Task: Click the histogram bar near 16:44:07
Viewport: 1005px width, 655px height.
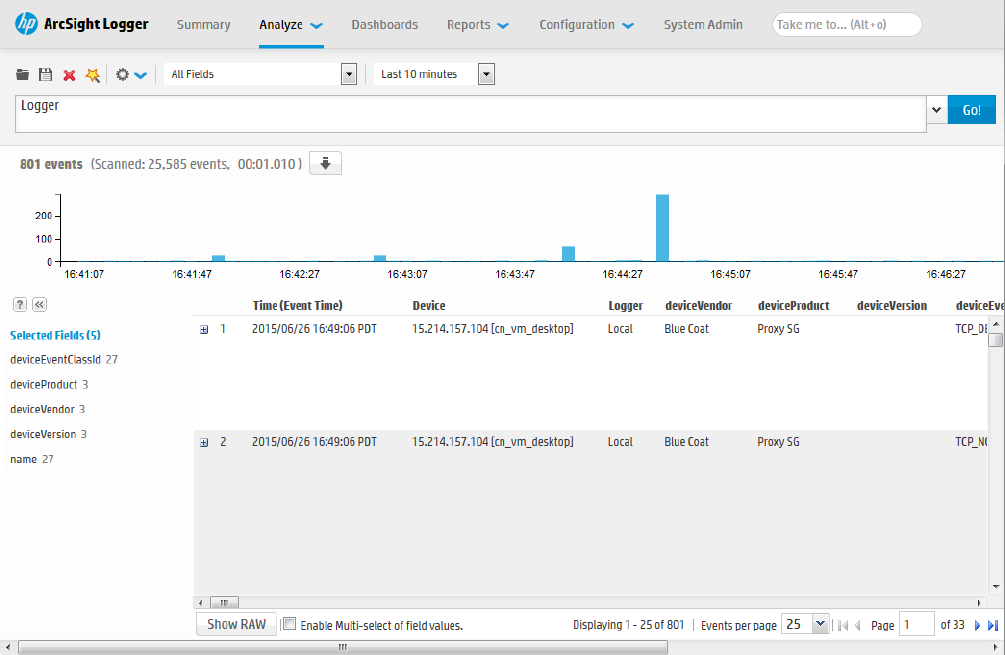Action: tap(569, 254)
